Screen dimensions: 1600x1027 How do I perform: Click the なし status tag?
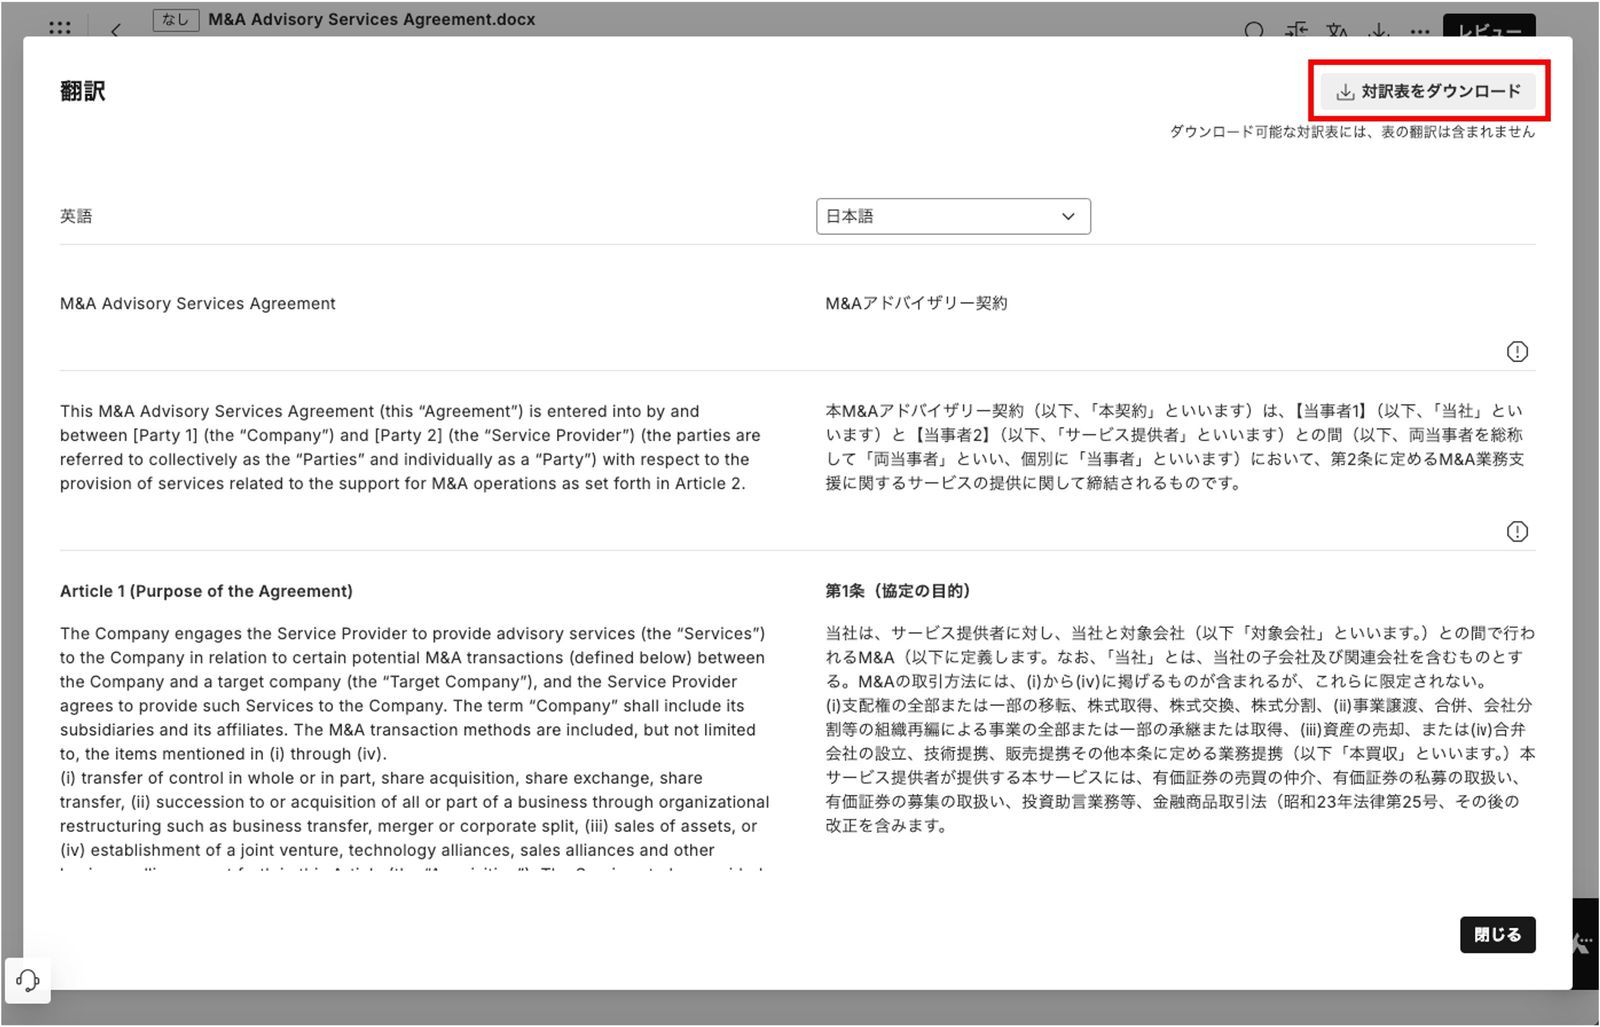176,19
